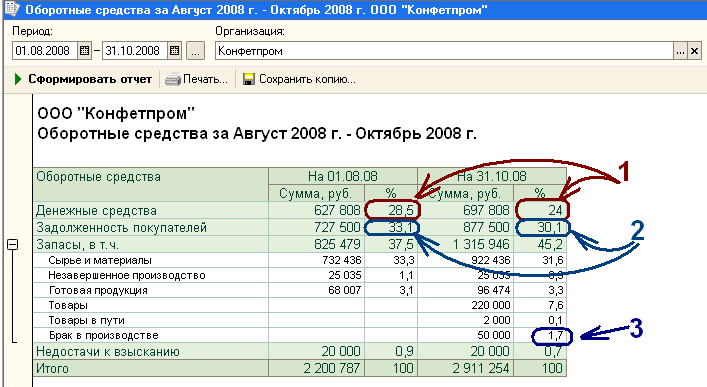
Task: Click the cell value 732 436
Action: click(342, 260)
